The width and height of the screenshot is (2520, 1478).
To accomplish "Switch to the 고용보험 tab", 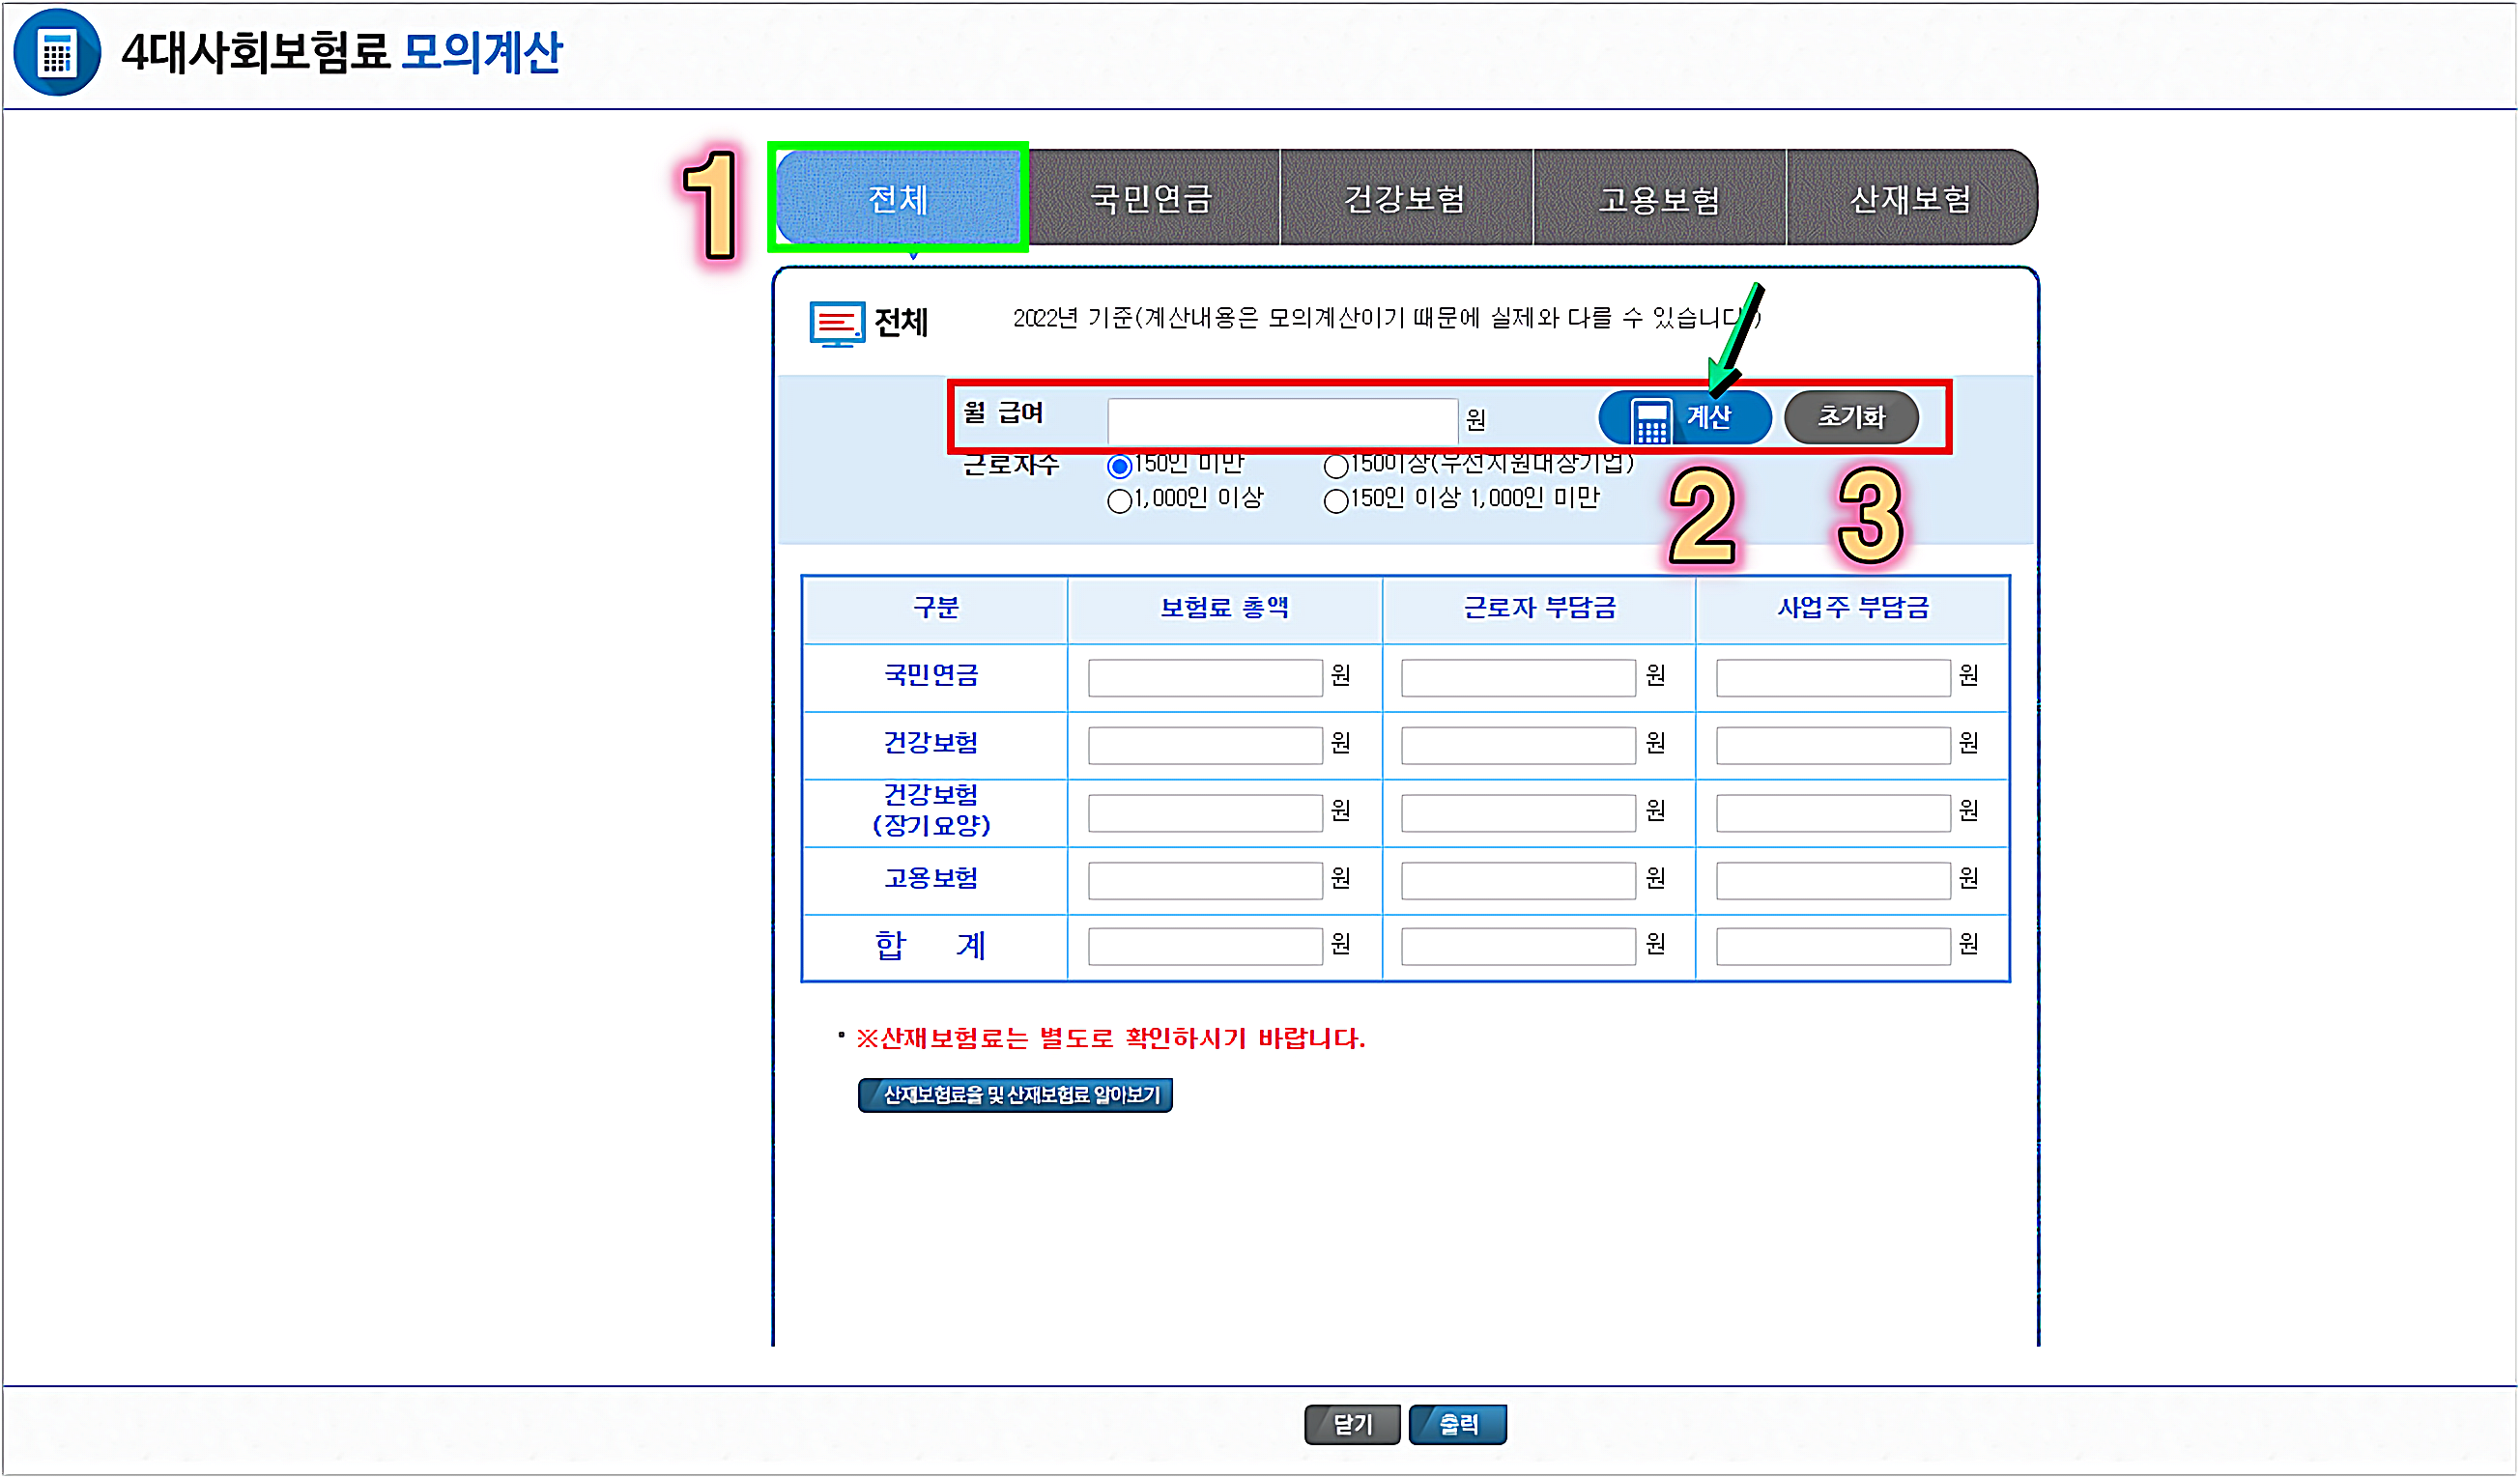I will (x=1659, y=198).
